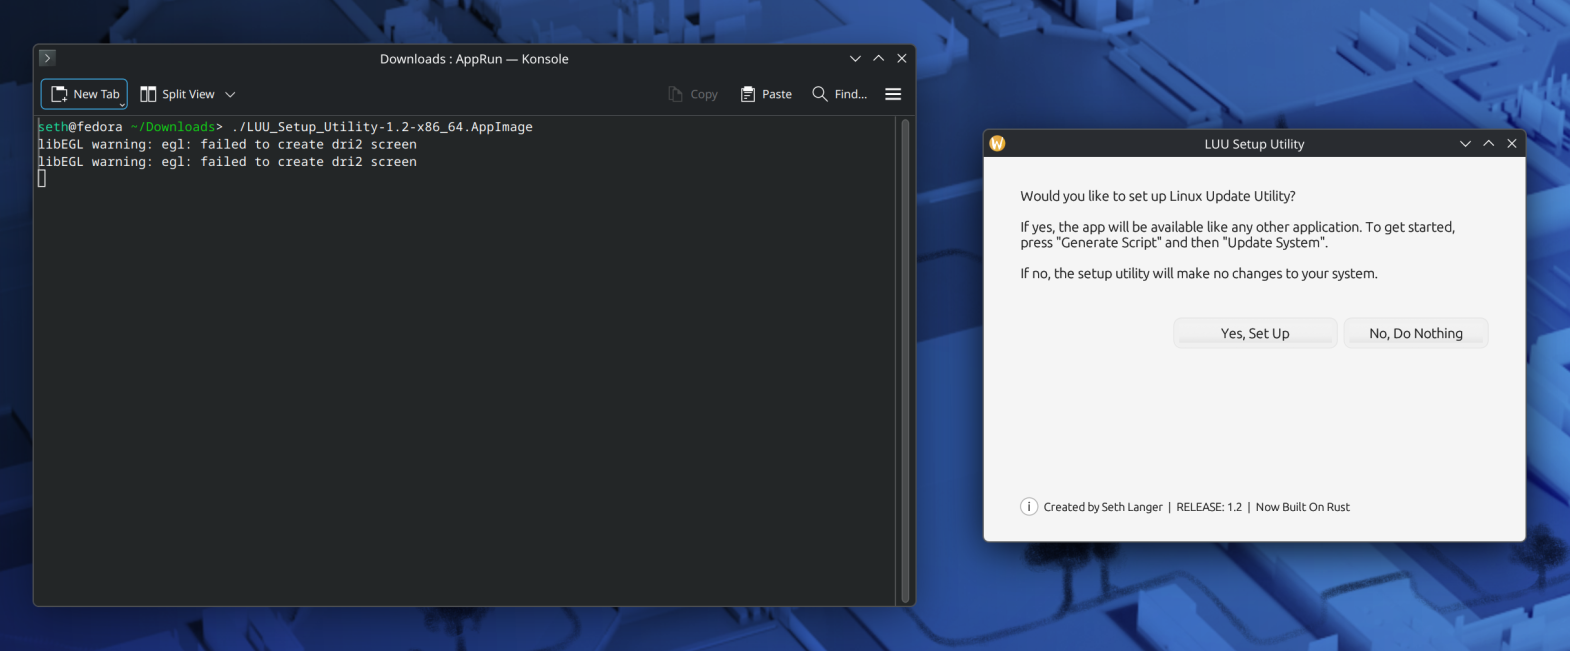
Task: Choose No, Do Nothing button
Action: tap(1416, 333)
